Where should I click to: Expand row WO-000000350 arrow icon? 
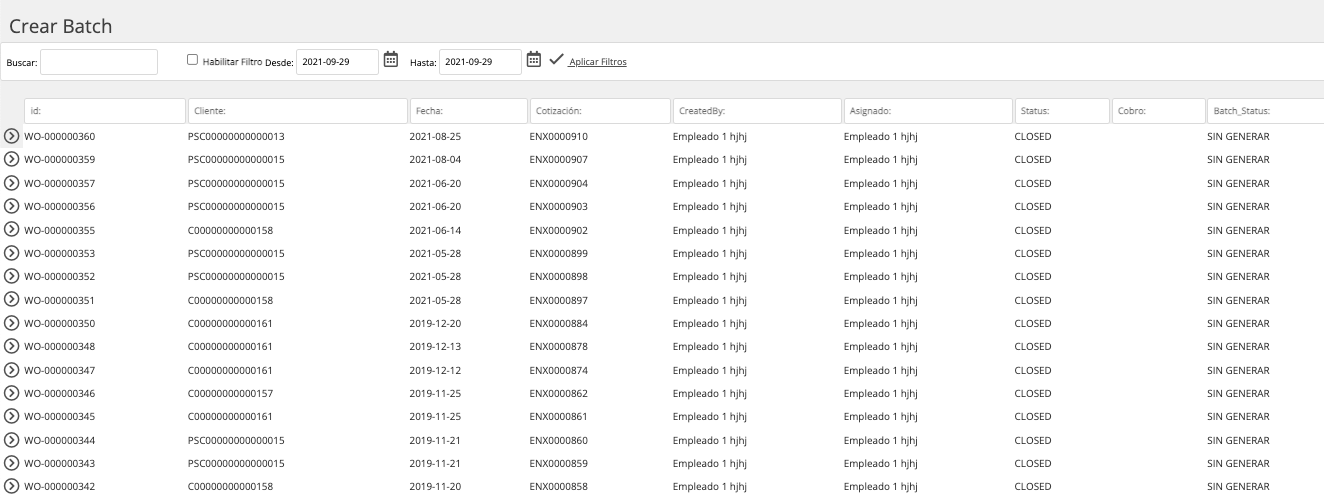coord(12,323)
